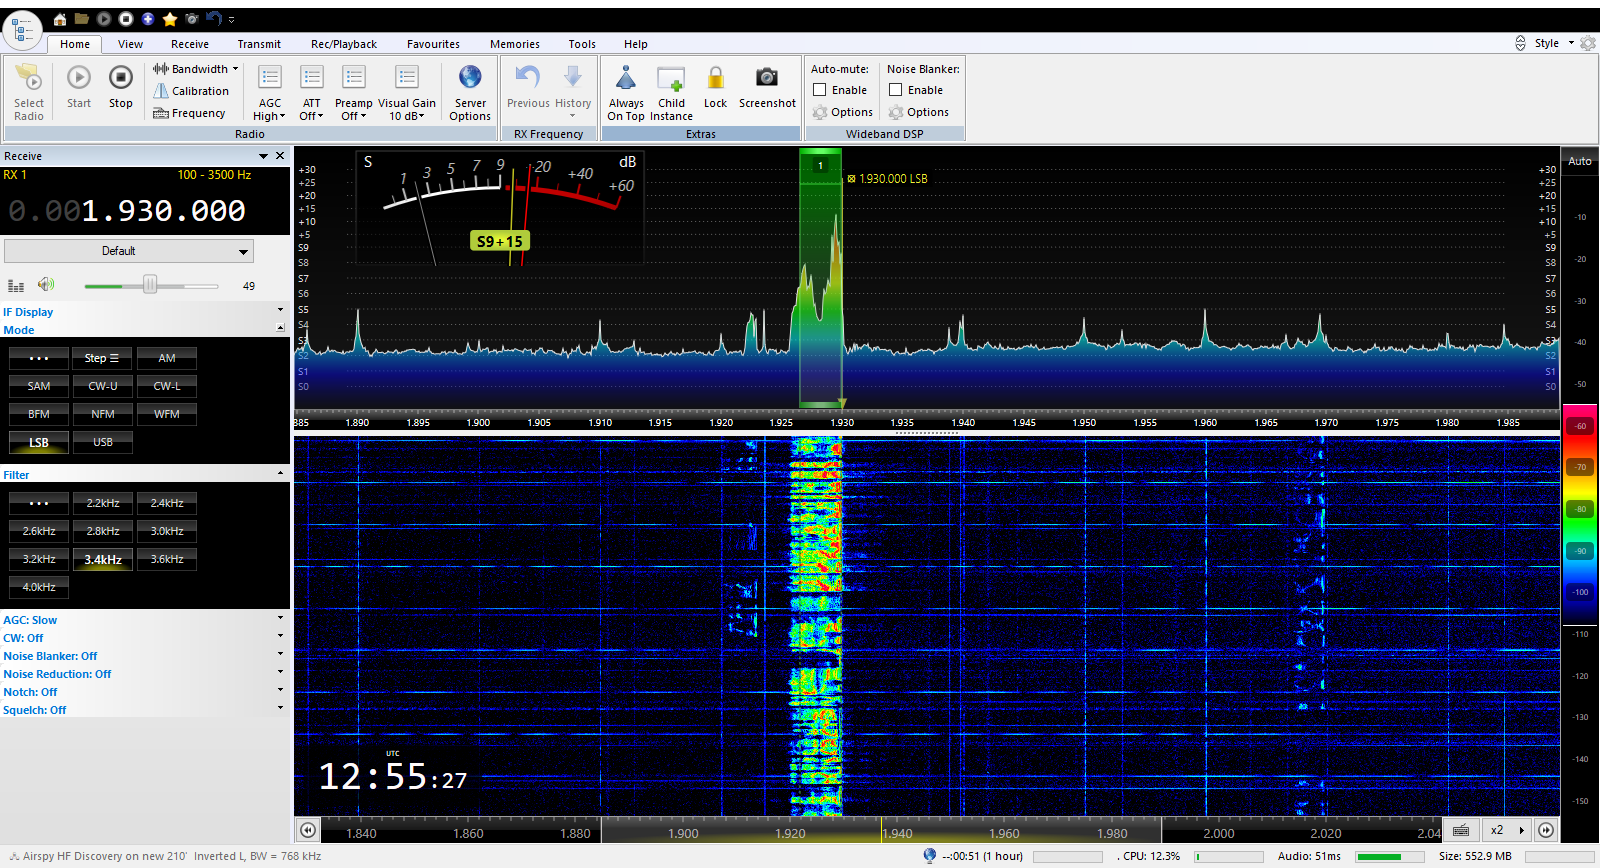Click the volume slider handle

pyautogui.click(x=150, y=285)
